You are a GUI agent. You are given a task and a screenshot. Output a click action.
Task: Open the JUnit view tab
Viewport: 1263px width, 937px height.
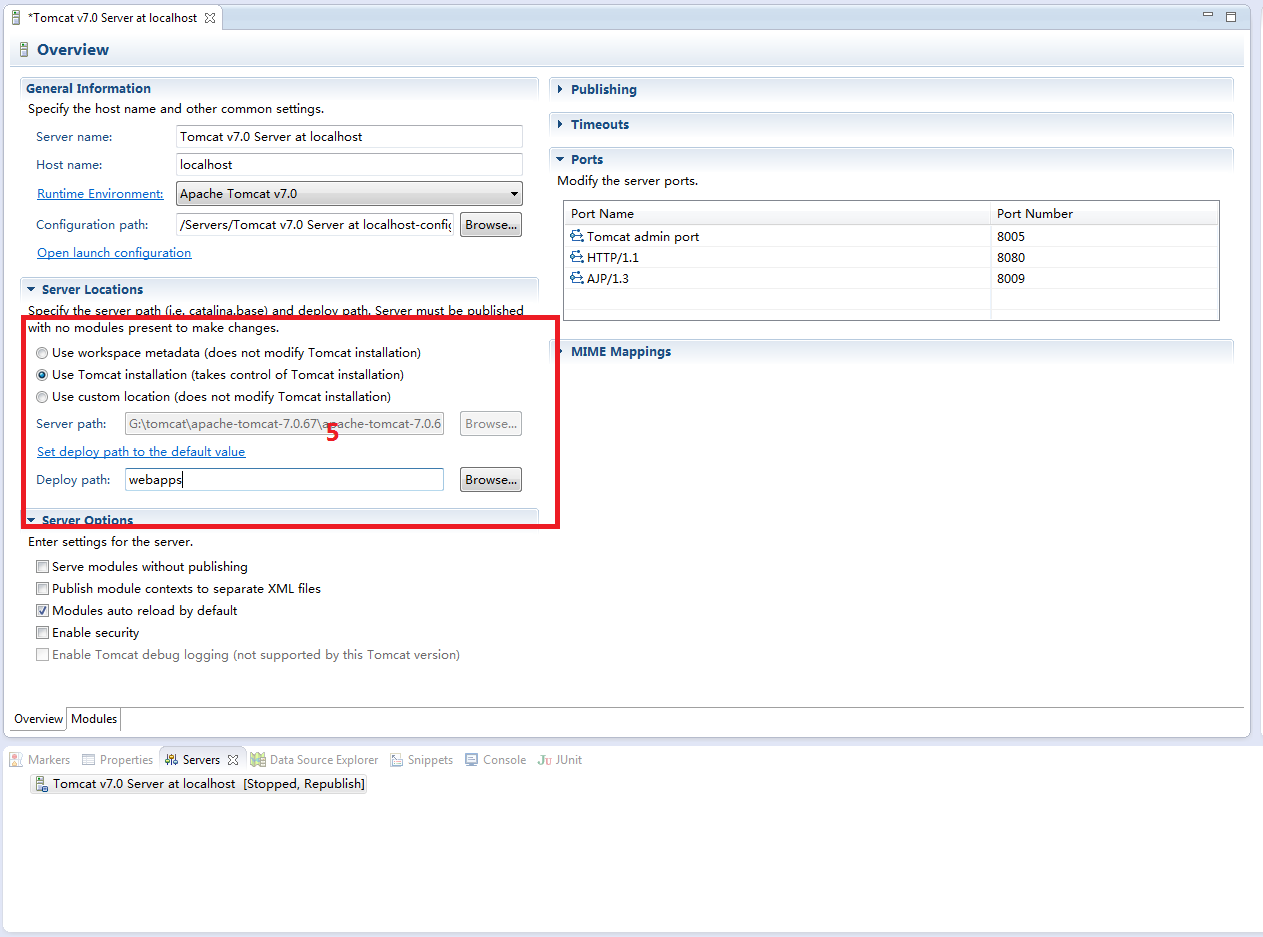[560, 760]
